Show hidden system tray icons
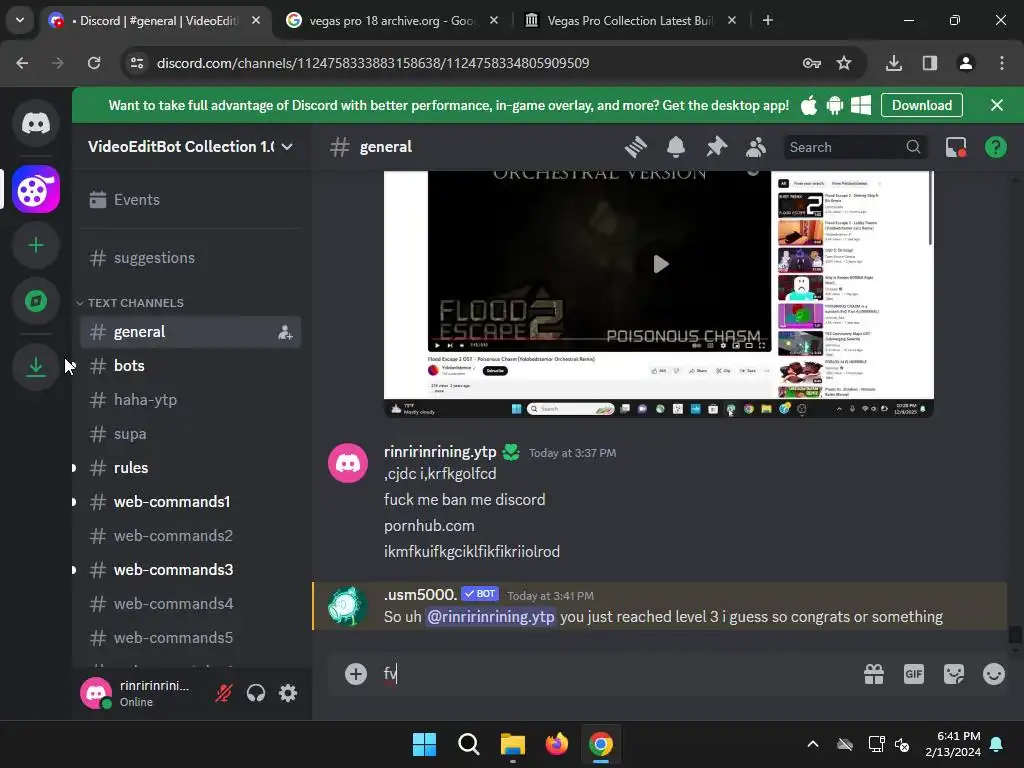Viewport: 1024px width, 768px height. pos(813,744)
